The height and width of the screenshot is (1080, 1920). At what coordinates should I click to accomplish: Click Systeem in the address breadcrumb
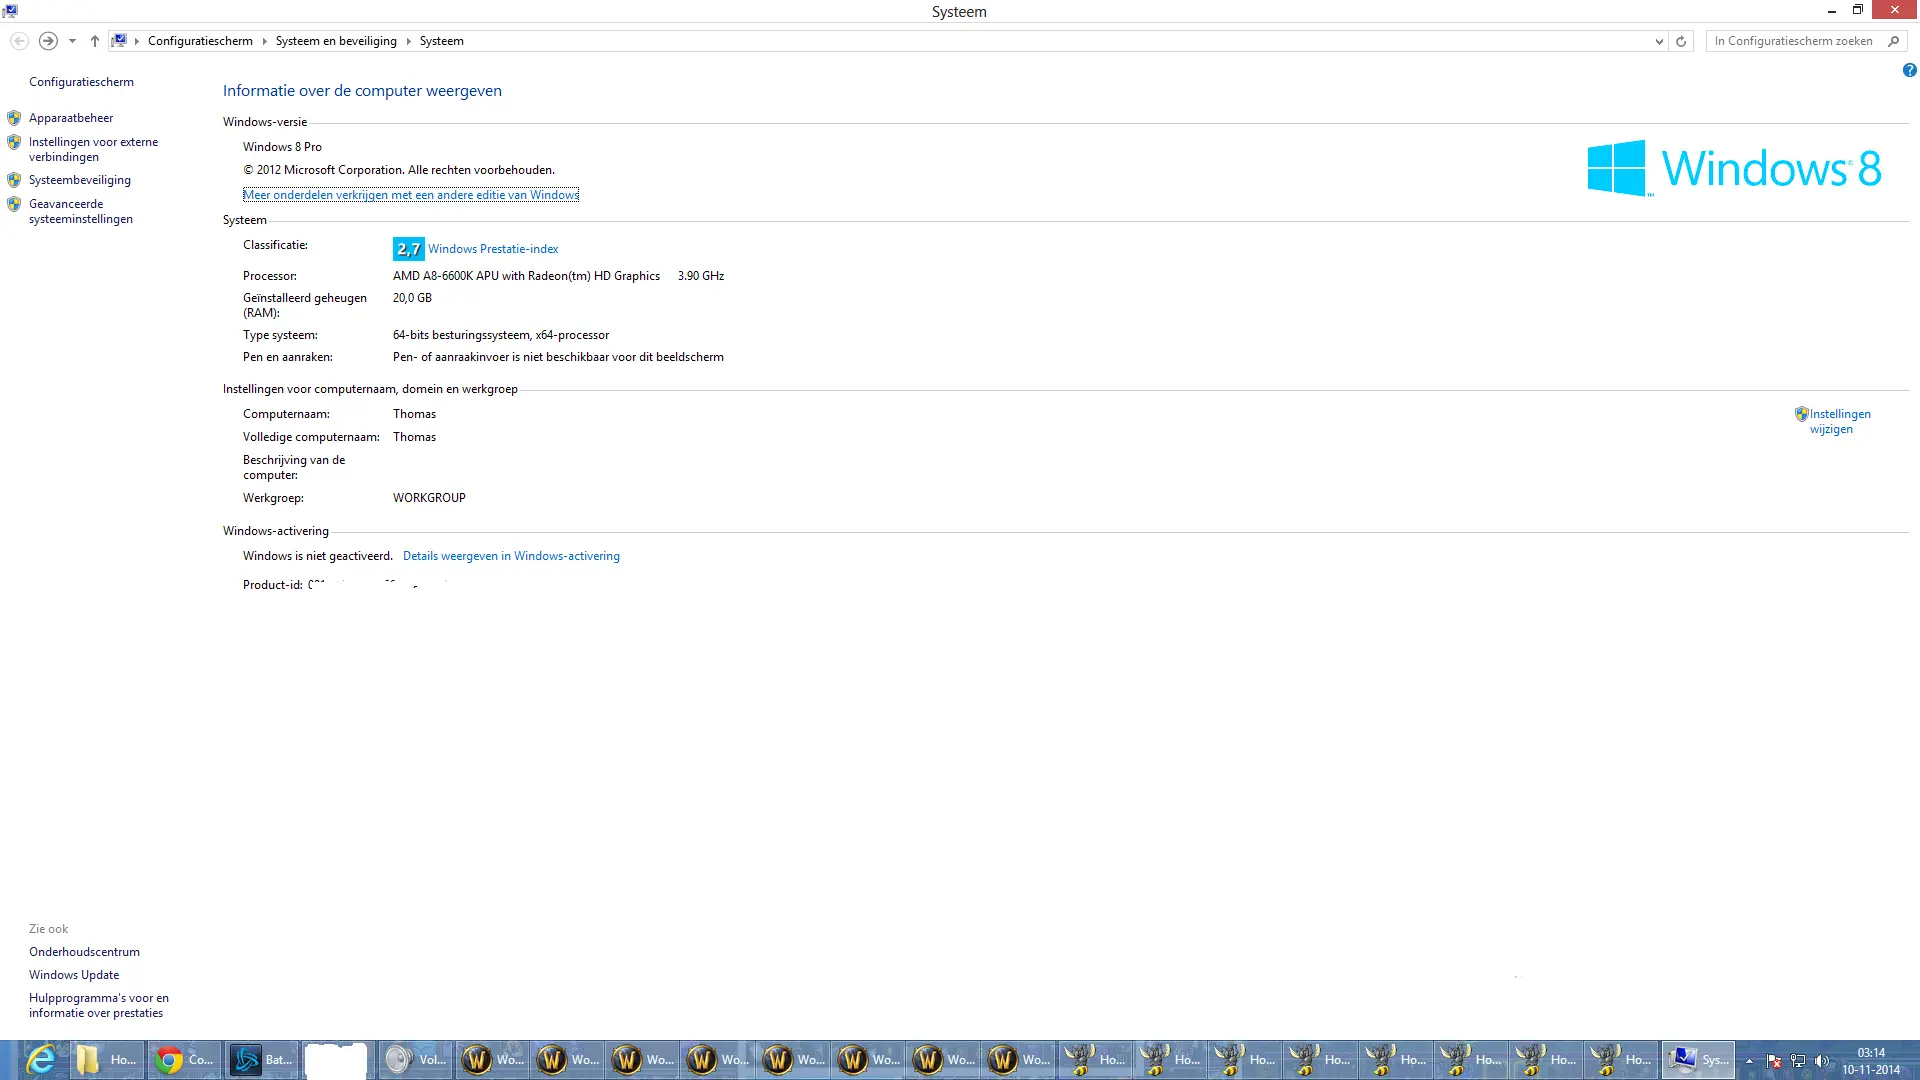click(442, 41)
